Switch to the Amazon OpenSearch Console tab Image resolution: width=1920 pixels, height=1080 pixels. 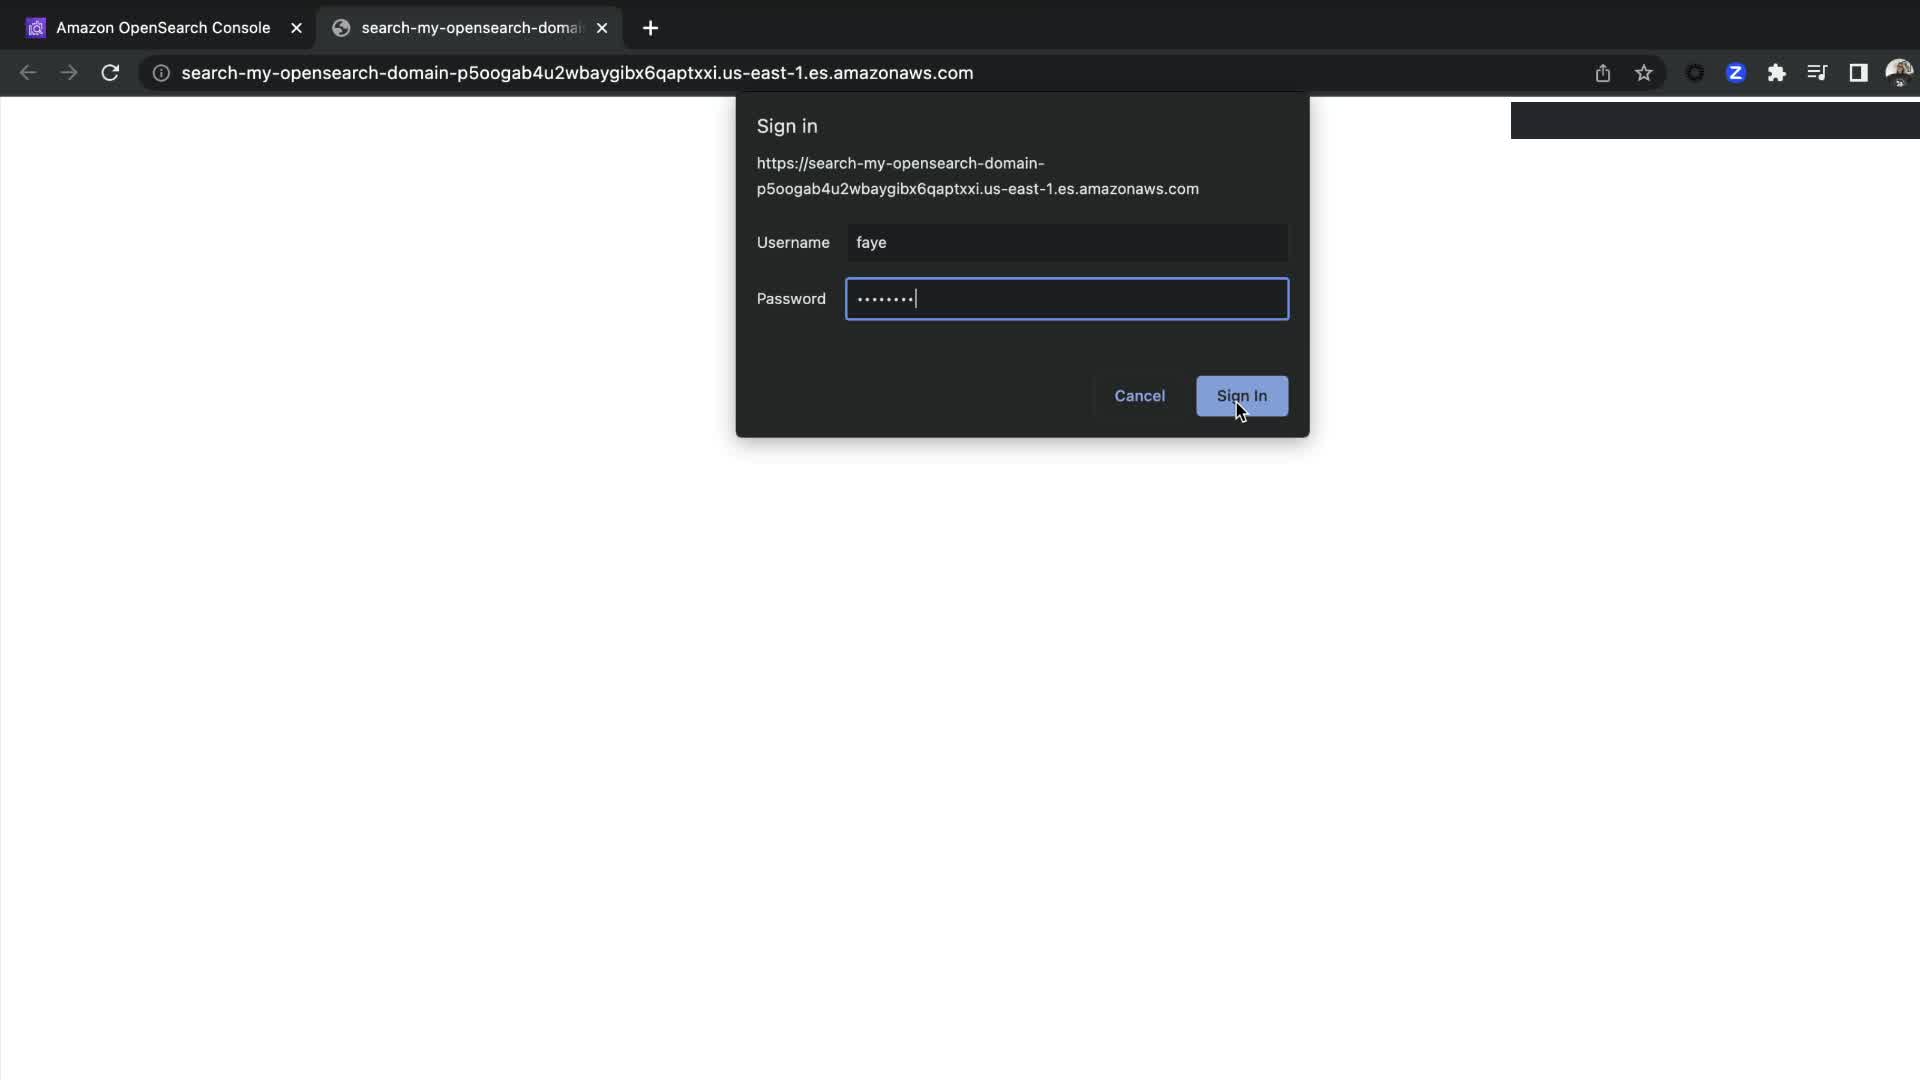click(163, 28)
